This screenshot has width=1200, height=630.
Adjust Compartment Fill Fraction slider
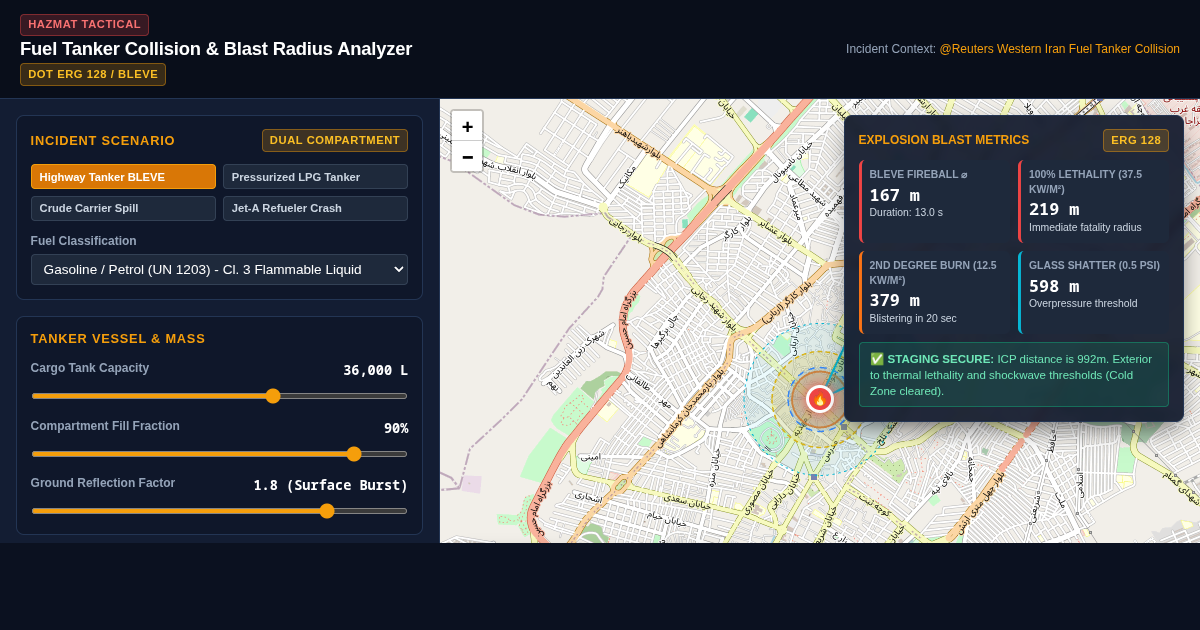(x=219, y=454)
